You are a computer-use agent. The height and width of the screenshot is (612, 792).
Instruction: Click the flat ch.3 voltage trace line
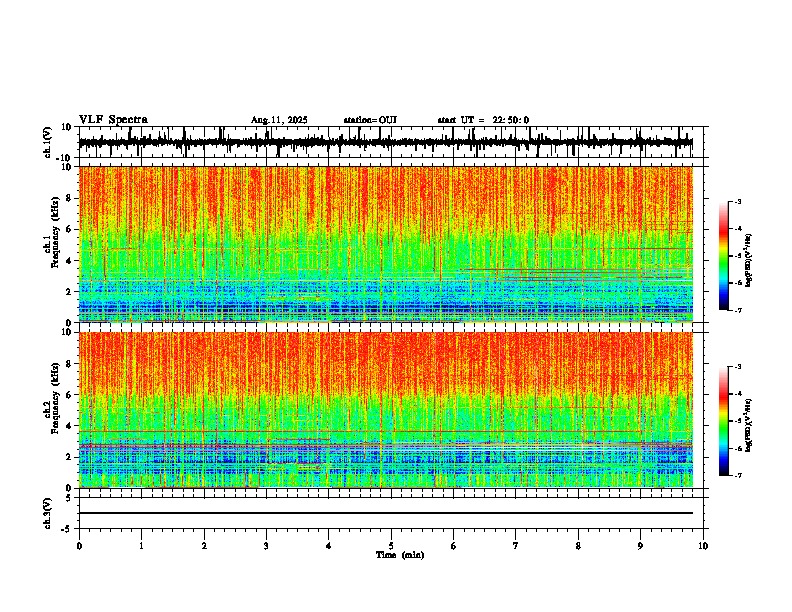tap(386, 513)
